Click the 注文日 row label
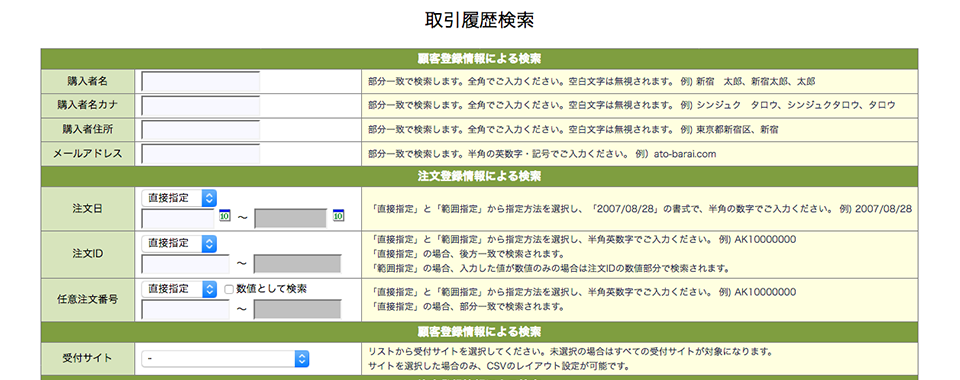Image resolution: width=960 pixels, height=380 pixels. pyautogui.click(x=88, y=209)
